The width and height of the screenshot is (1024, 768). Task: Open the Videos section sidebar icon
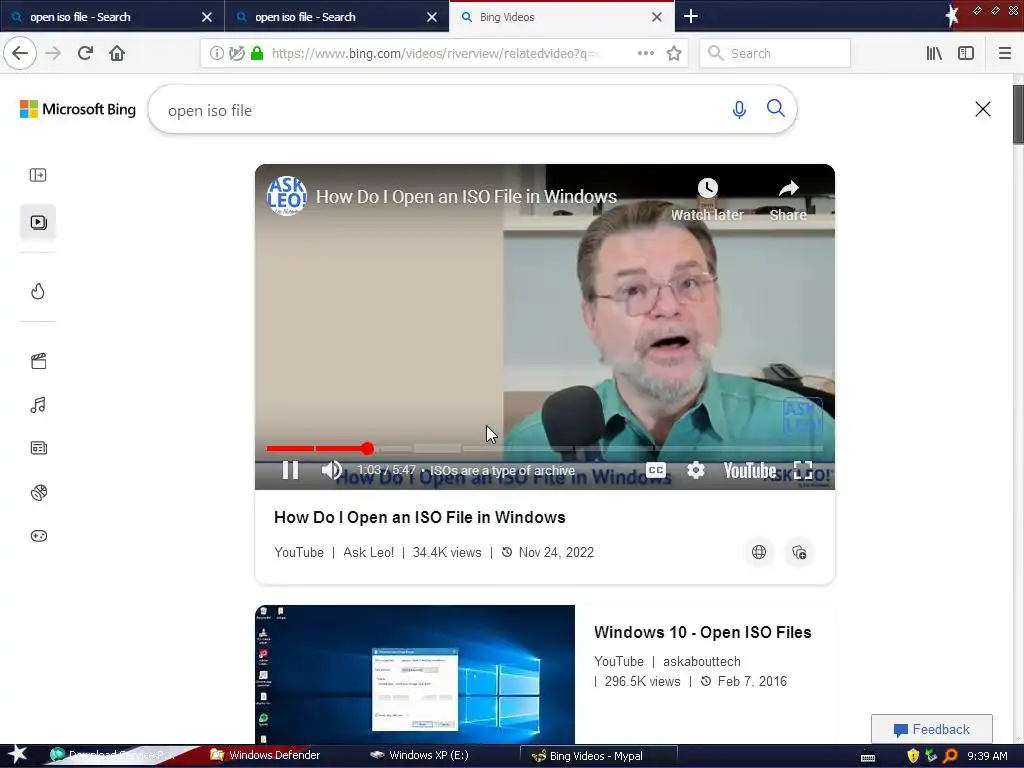point(38,222)
